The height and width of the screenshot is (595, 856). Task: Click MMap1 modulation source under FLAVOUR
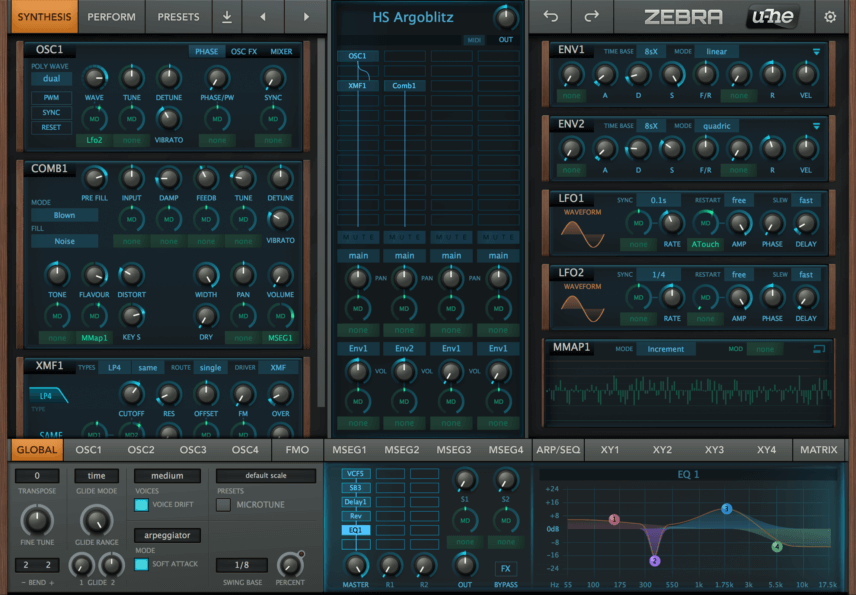pos(94,338)
